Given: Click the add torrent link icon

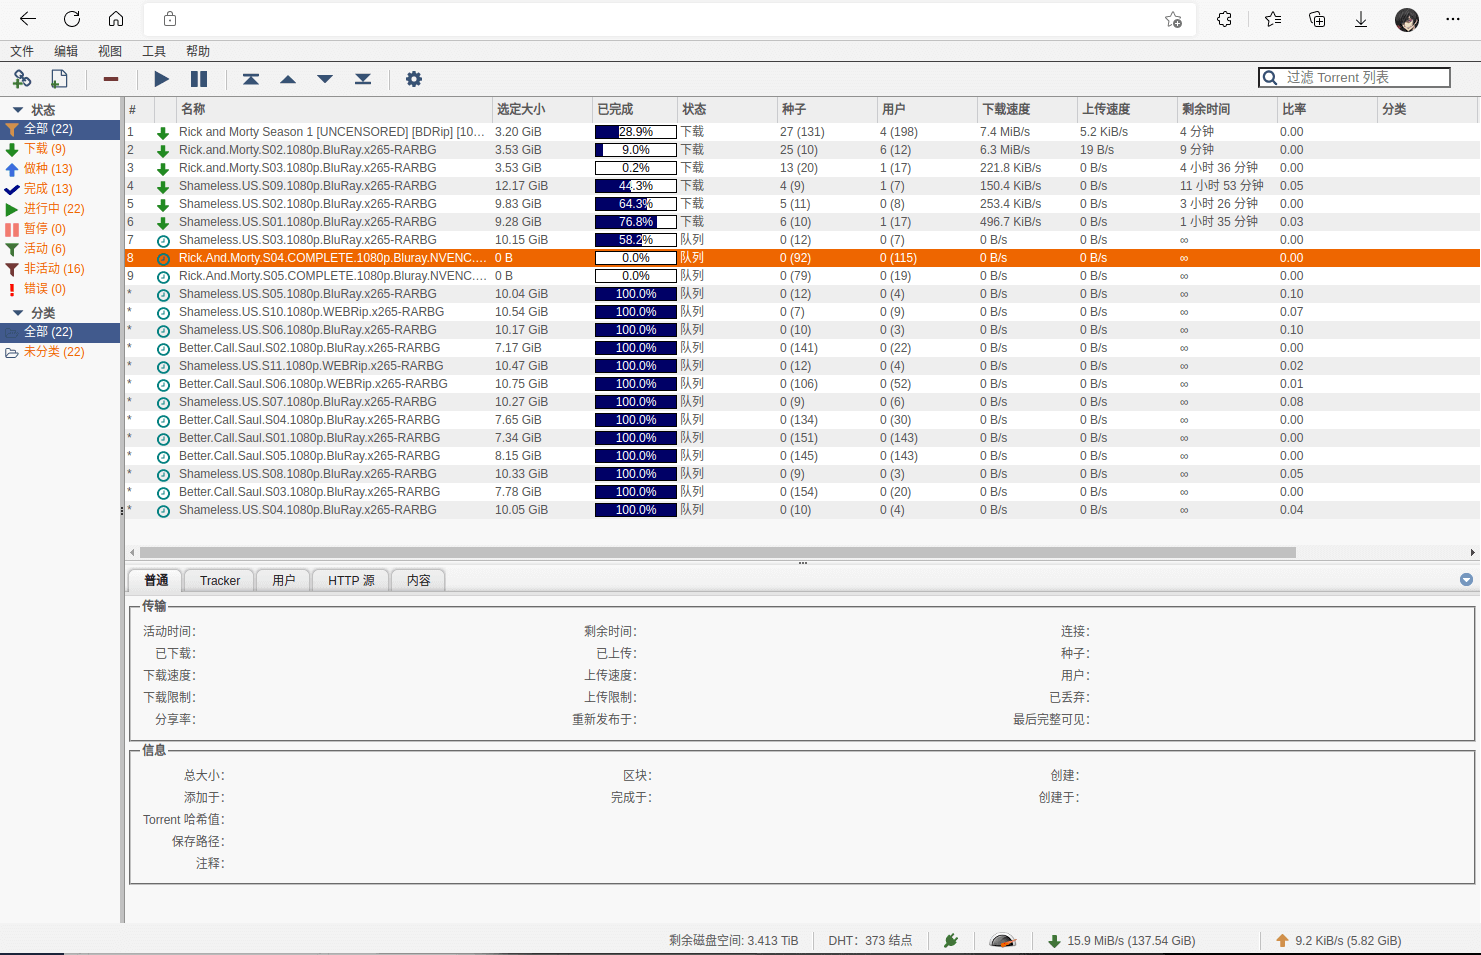Looking at the screenshot, I should [22, 79].
